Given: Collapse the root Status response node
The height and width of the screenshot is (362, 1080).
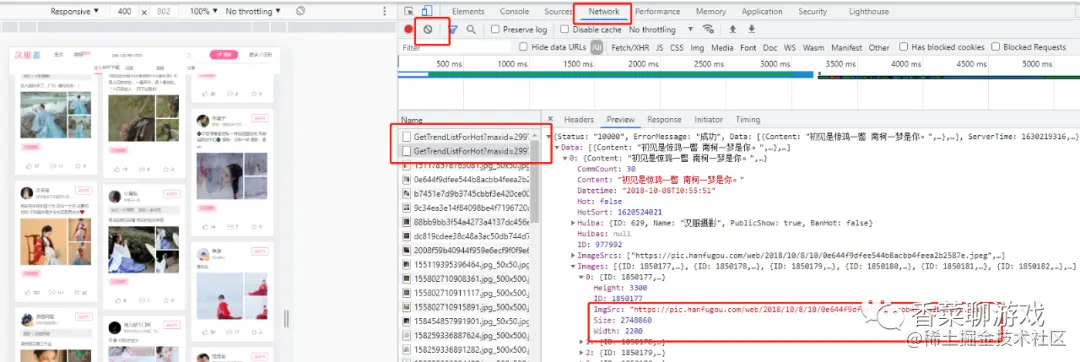Looking at the screenshot, I should click(549, 137).
